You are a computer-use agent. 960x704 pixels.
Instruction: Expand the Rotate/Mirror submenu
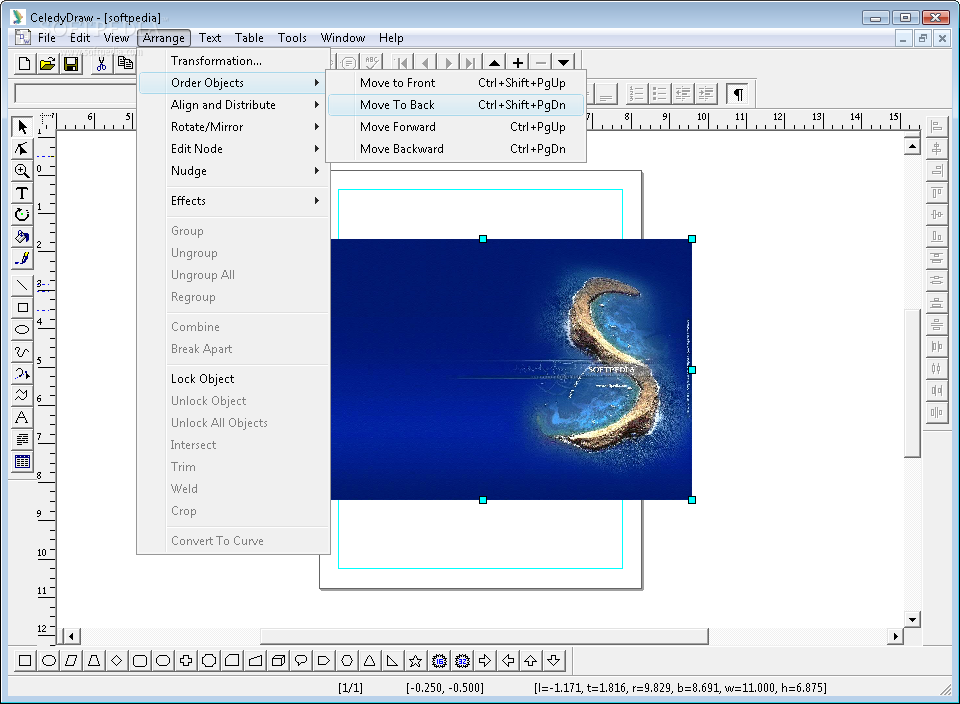[233, 127]
